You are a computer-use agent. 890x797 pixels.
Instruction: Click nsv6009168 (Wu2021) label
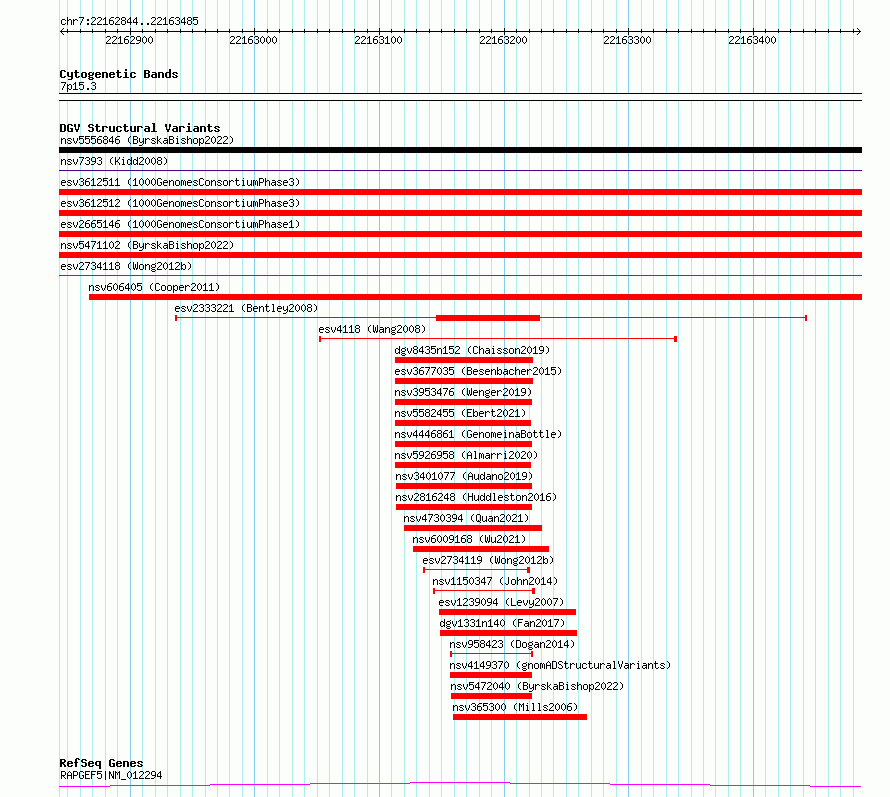[x=469, y=539]
